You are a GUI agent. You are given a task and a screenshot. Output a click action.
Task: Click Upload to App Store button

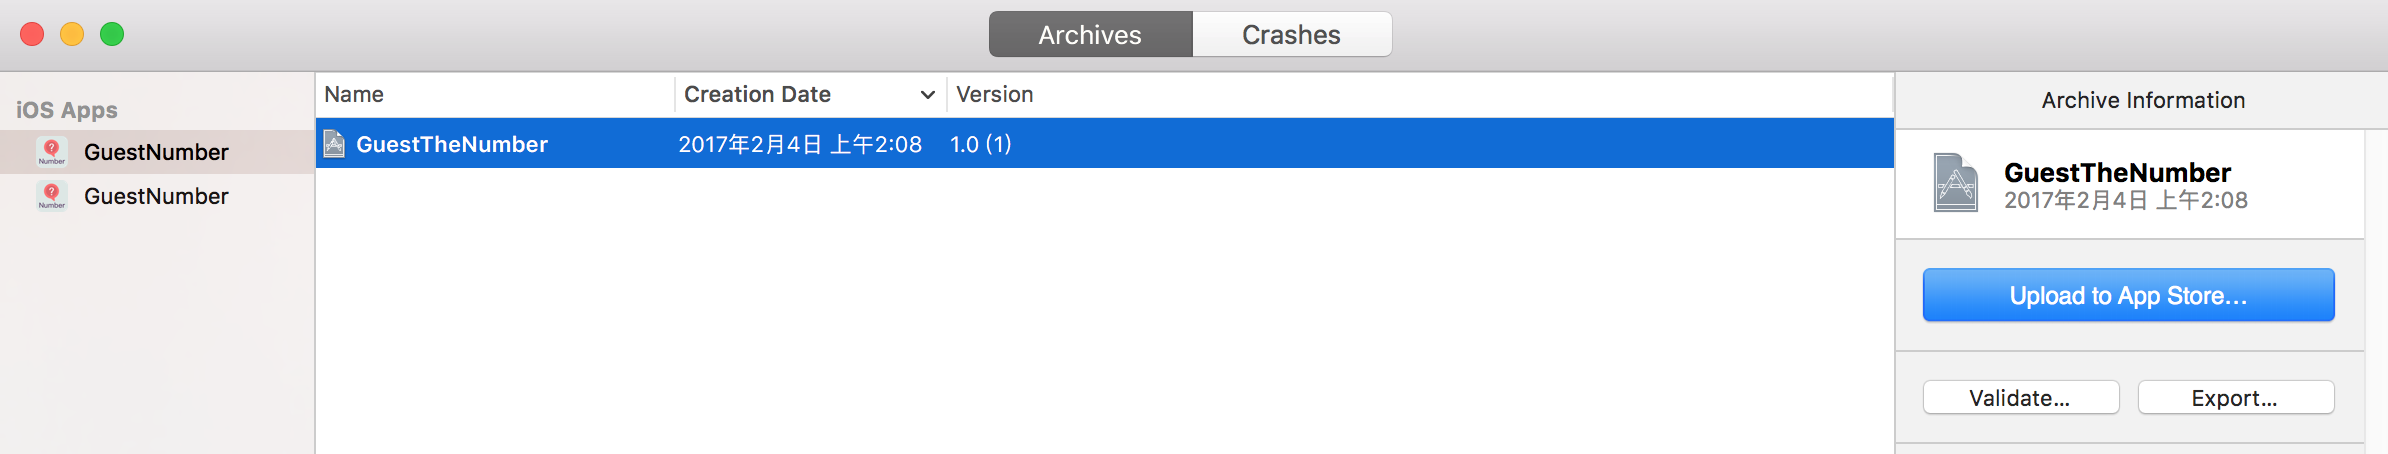pos(2128,295)
